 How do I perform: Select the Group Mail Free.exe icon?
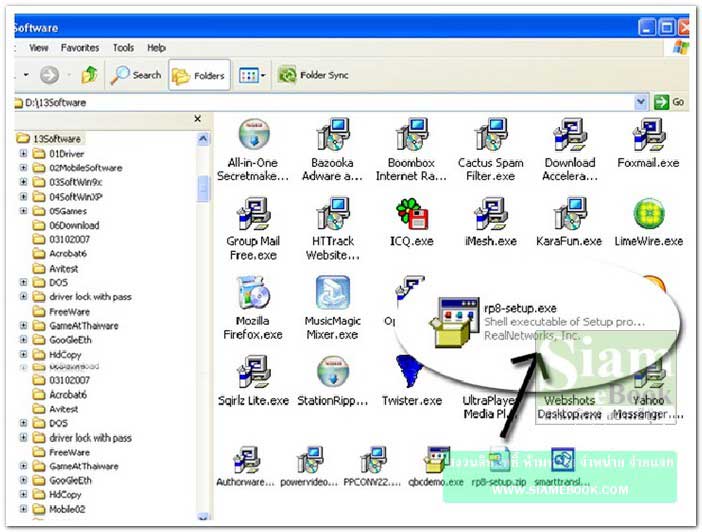point(253,214)
